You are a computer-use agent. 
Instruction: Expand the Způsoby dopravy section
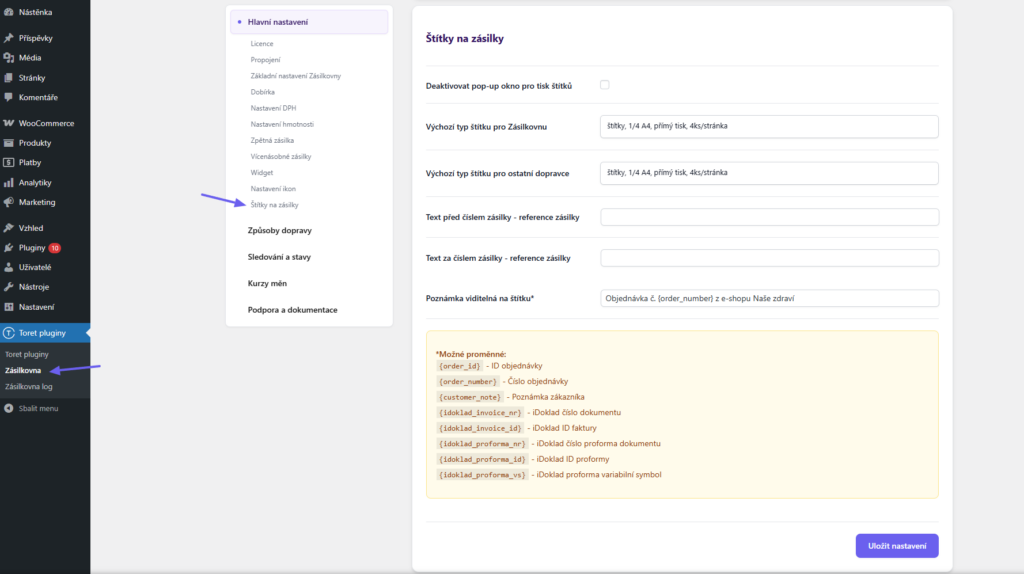tap(280, 231)
